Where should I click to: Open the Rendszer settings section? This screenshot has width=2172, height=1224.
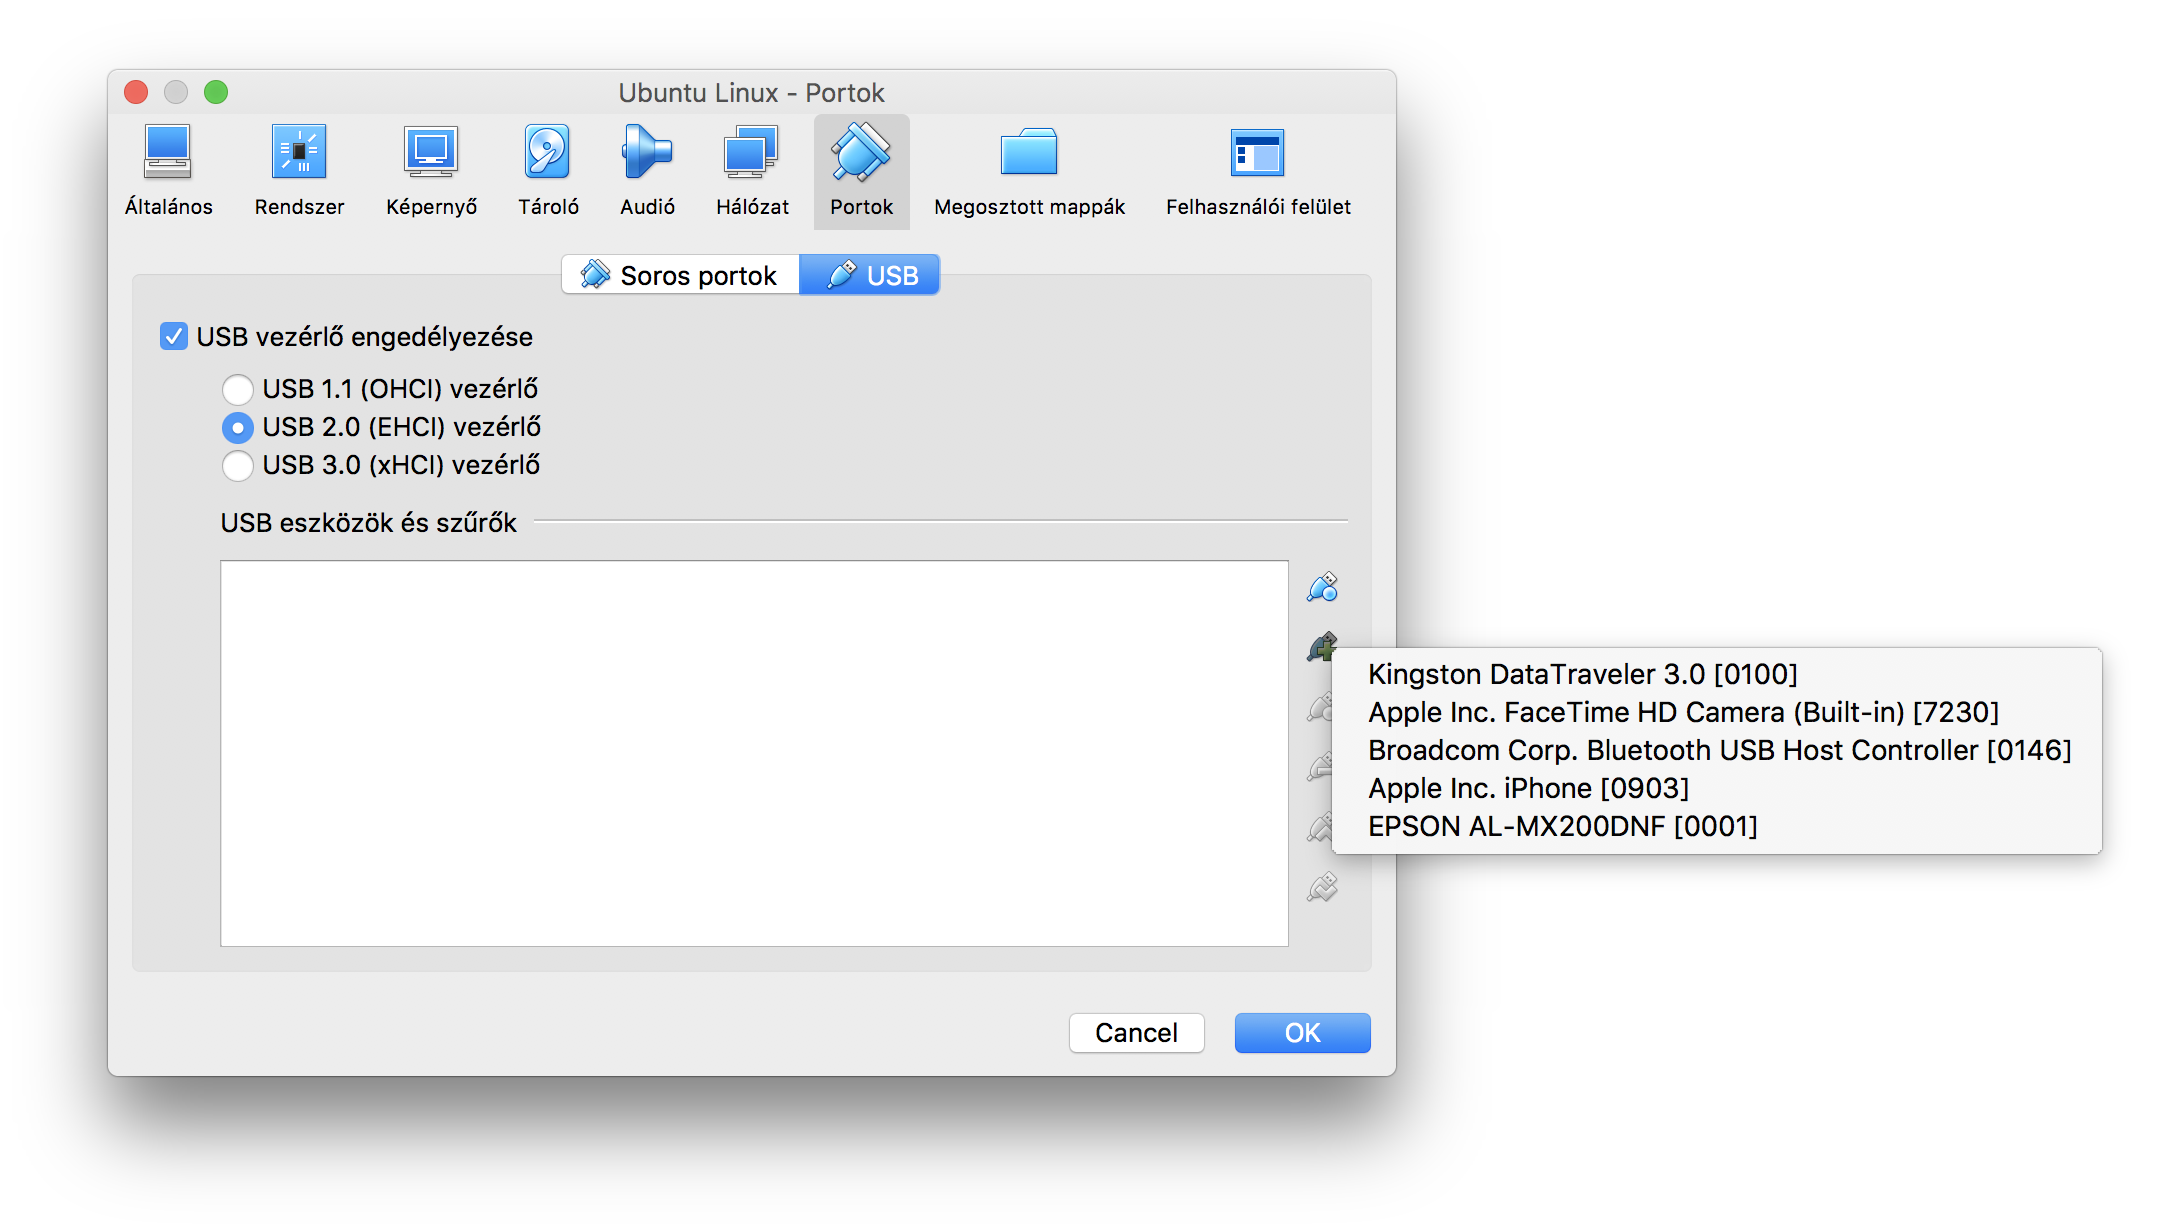pyautogui.click(x=299, y=172)
